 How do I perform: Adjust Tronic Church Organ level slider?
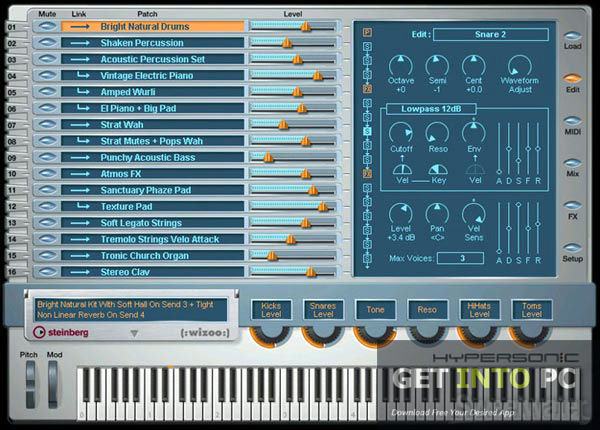point(272,256)
